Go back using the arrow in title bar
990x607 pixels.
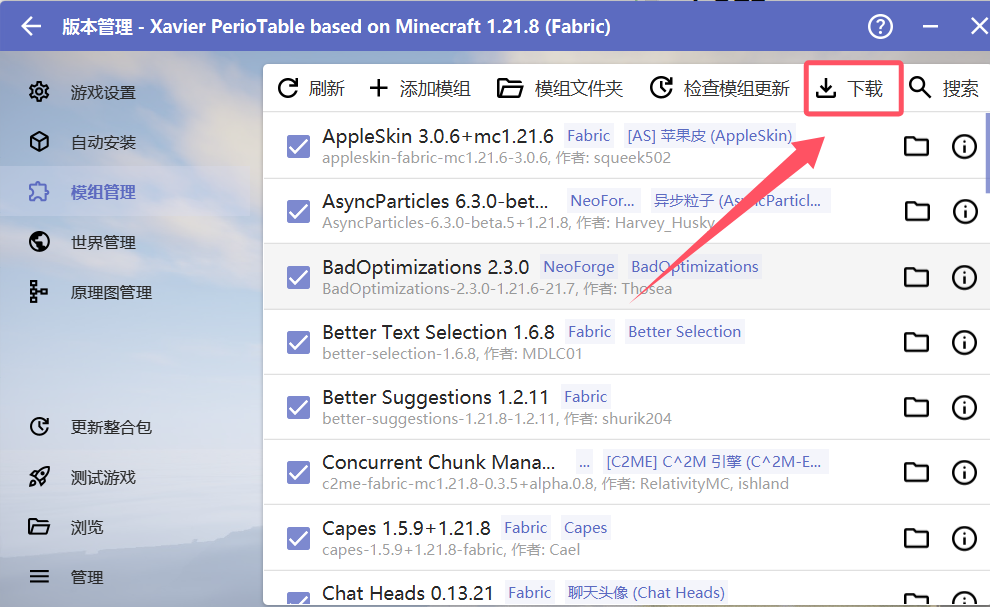click(x=31, y=27)
